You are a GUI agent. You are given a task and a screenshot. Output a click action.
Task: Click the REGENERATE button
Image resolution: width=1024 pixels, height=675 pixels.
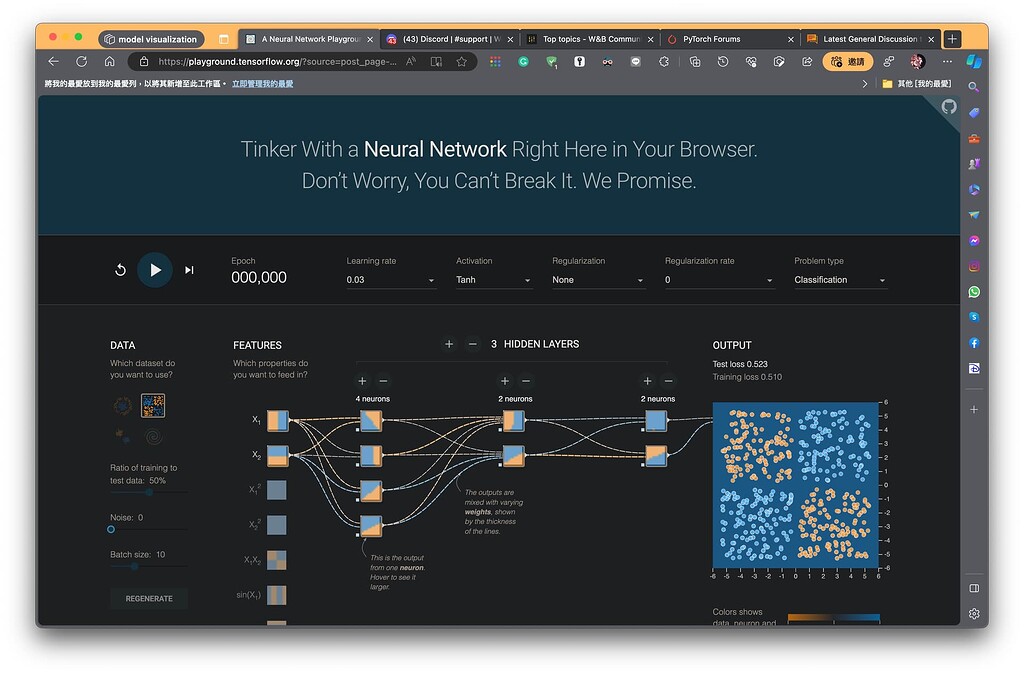click(x=149, y=598)
